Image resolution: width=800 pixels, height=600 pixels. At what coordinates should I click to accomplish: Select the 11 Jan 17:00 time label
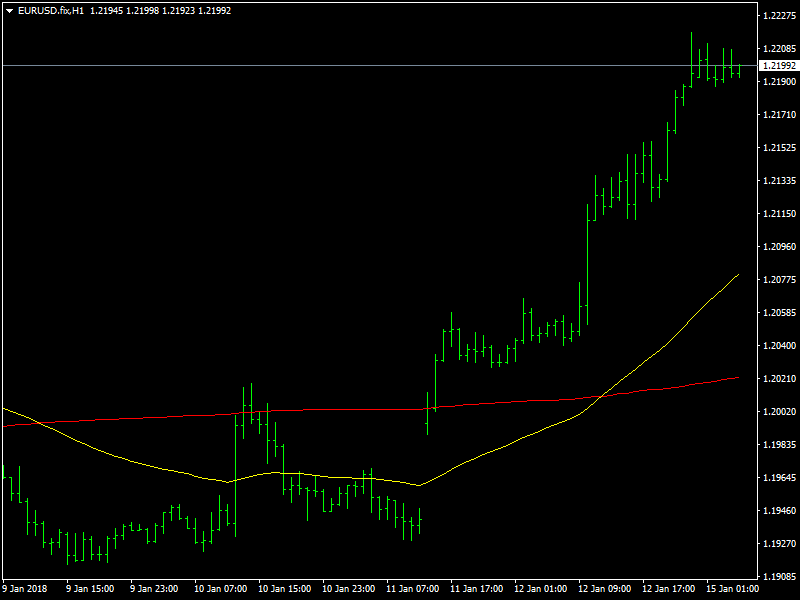tap(477, 589)
